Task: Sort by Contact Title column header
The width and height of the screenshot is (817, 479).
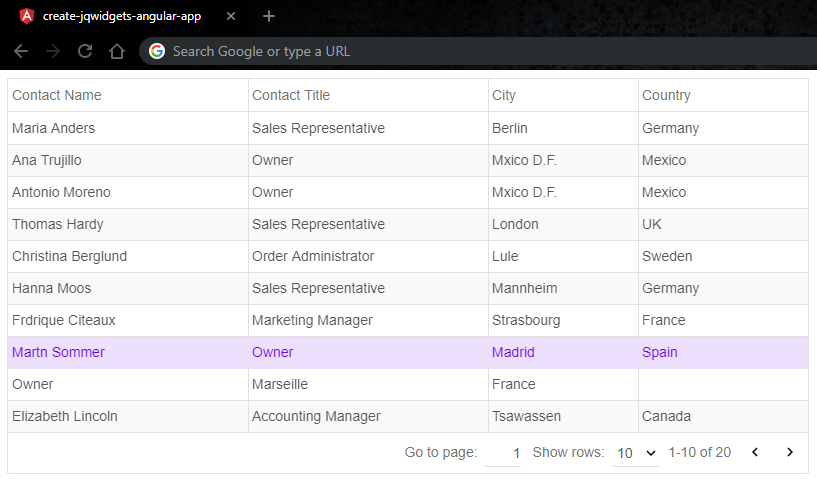Action: [x=291, y=95]
